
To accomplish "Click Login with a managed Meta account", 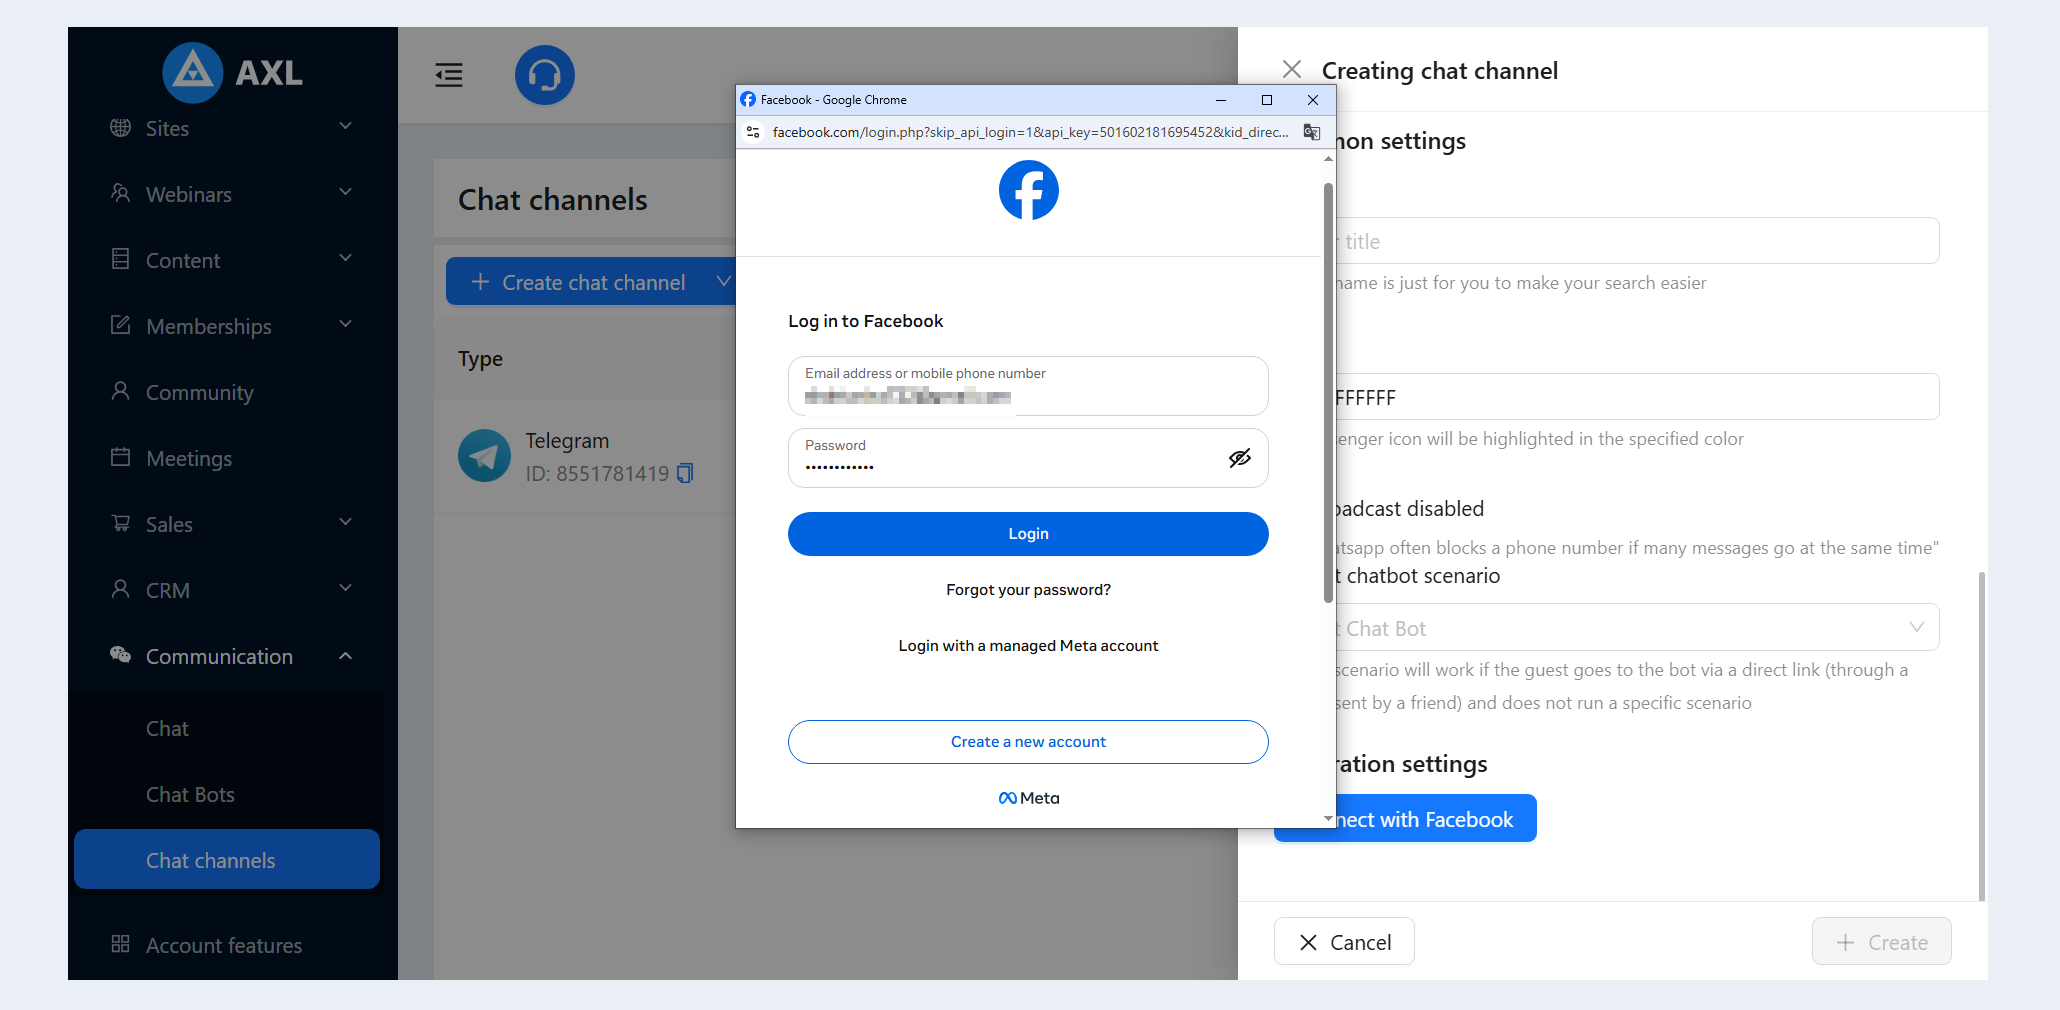I will click(1028, 646).
